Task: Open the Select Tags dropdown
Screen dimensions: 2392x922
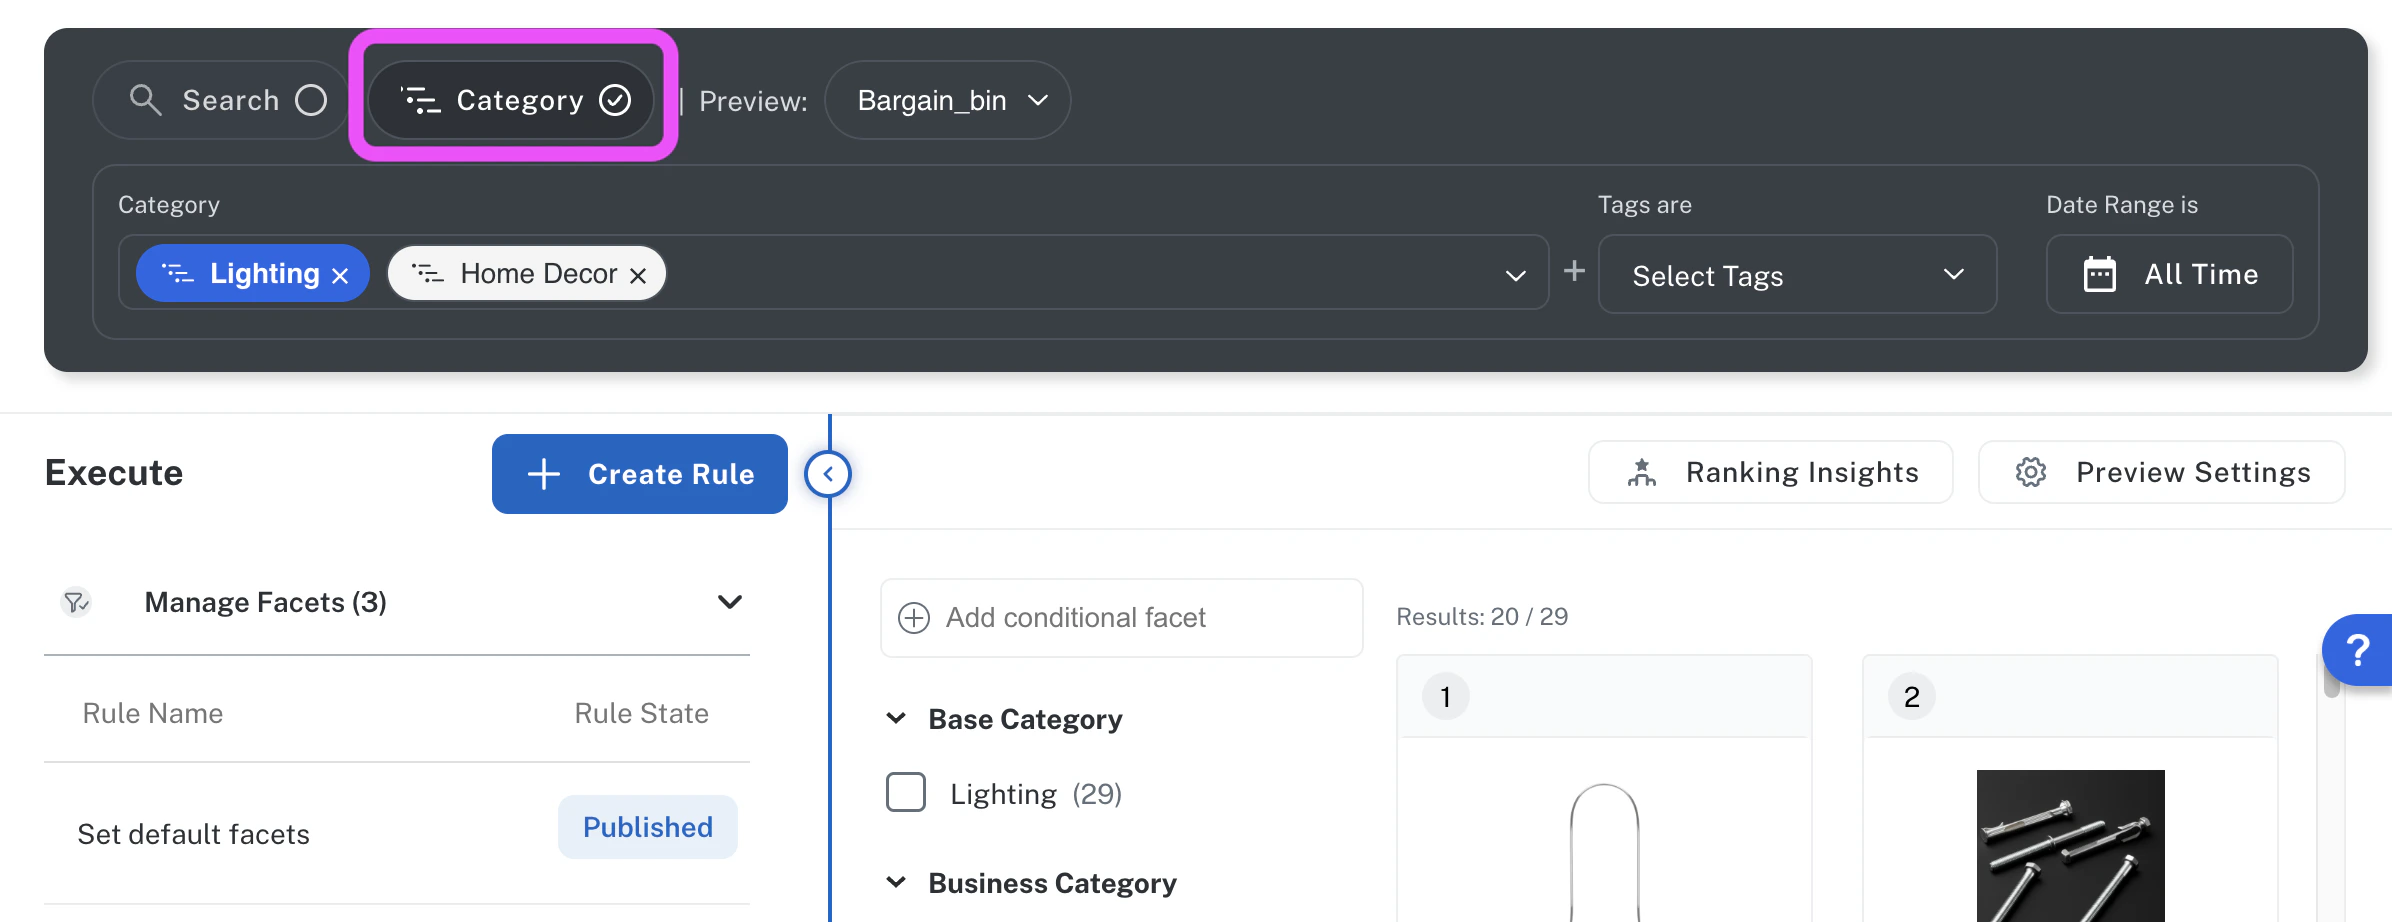Action: (x=1797, y=275)
